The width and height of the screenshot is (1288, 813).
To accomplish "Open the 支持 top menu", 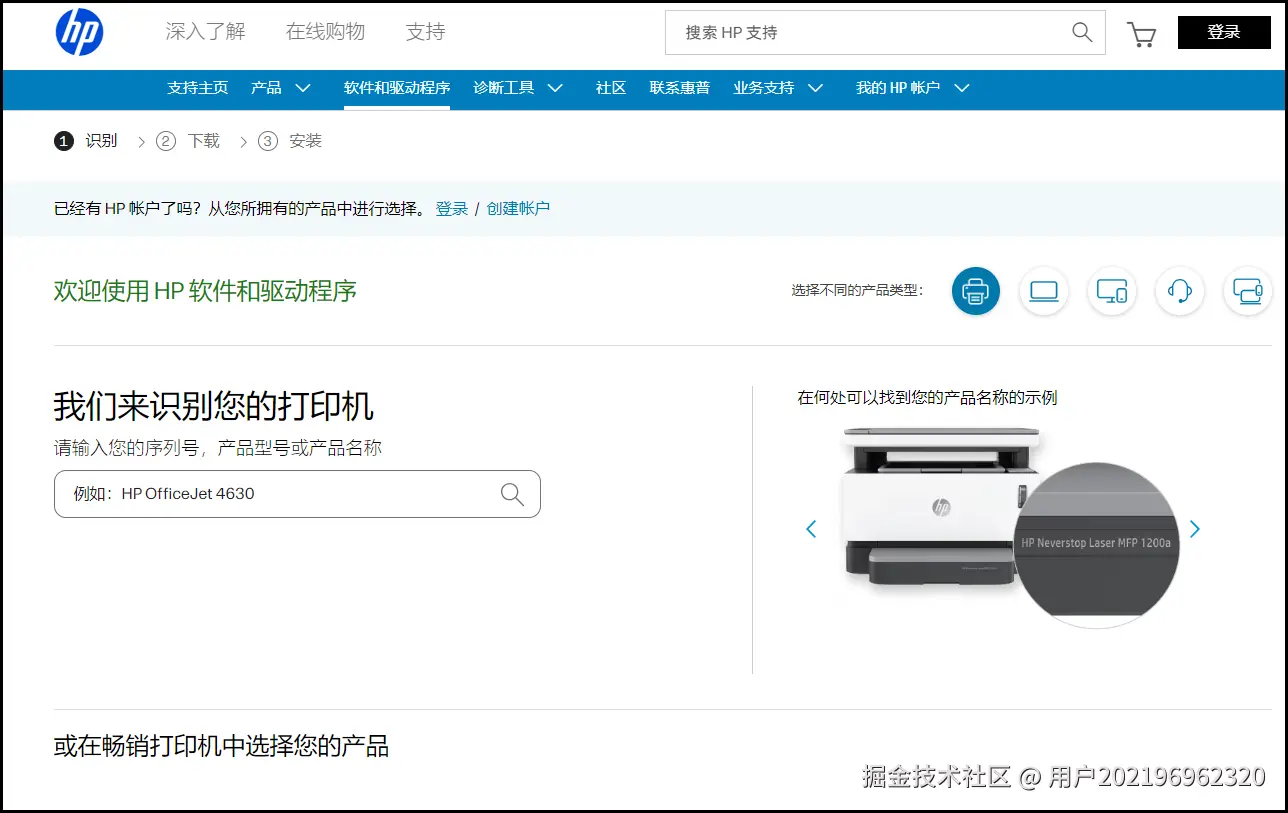I will (425, 31).
